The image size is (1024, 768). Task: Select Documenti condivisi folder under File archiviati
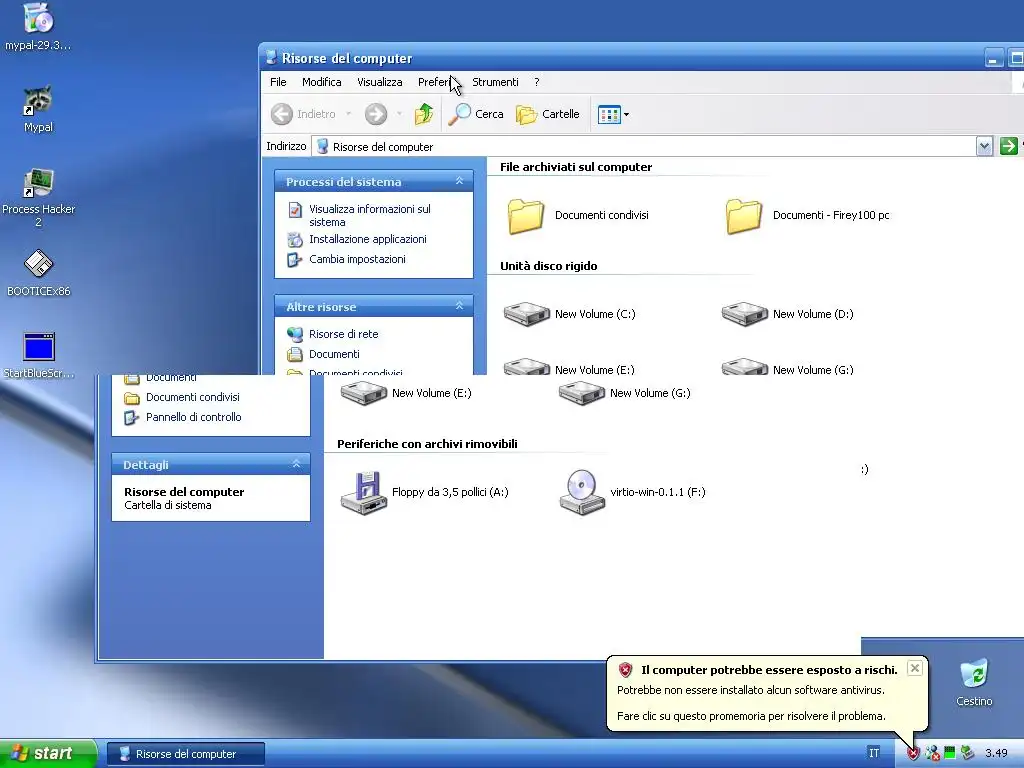click(x=578, y=216)
